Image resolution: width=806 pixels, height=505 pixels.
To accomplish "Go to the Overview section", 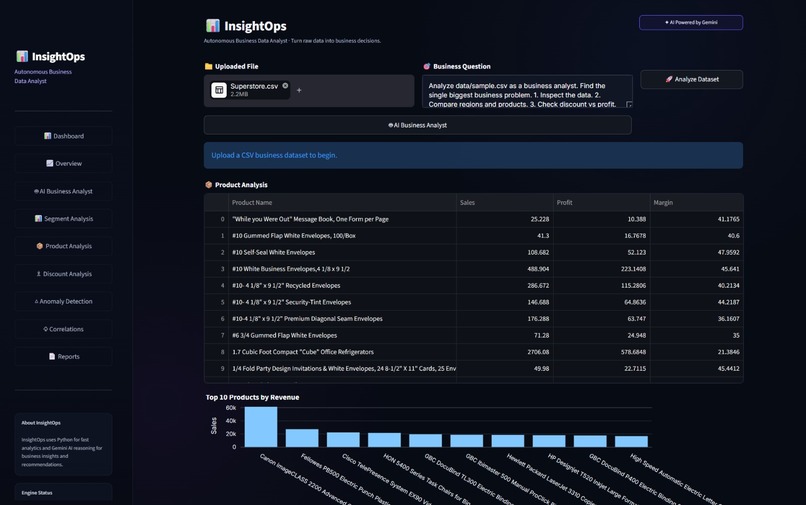I will [63, 164].
